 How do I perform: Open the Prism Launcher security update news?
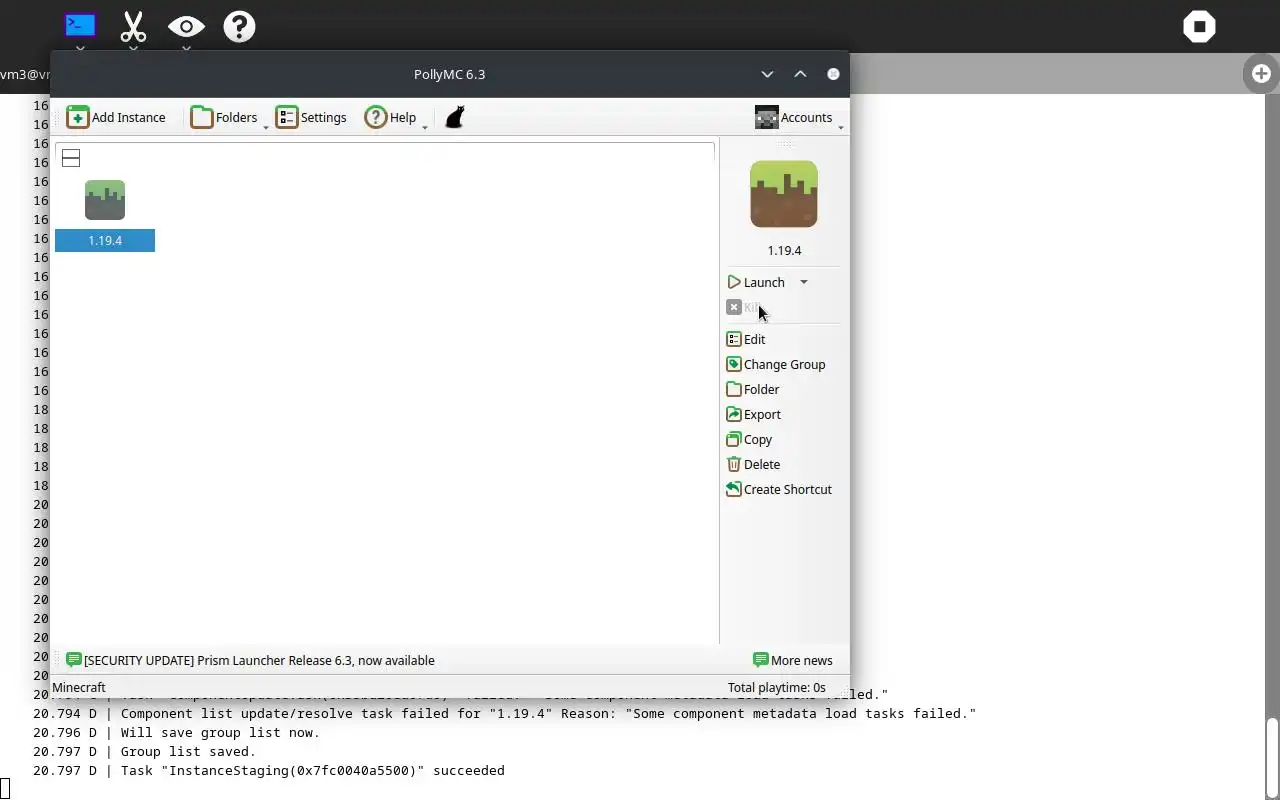coord(250,660)
